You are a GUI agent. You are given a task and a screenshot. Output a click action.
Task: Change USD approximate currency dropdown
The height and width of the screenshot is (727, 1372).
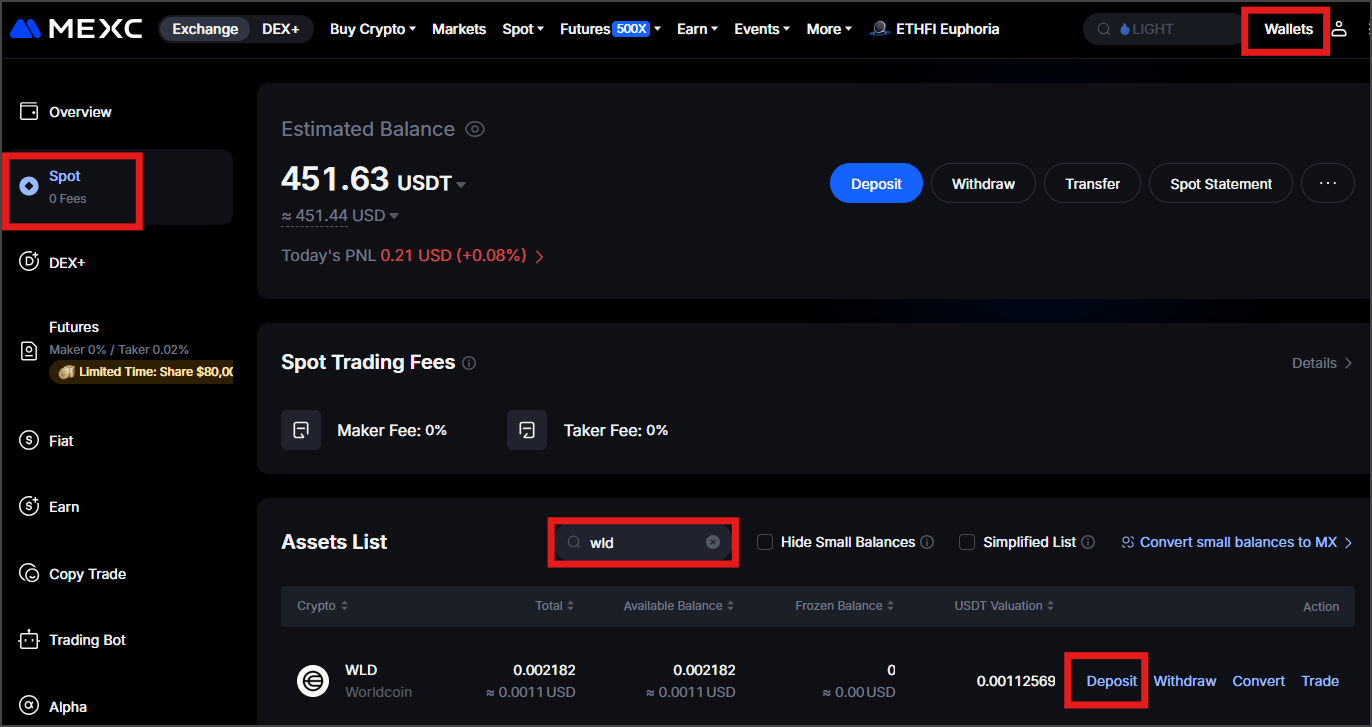(x=394, y=216)
